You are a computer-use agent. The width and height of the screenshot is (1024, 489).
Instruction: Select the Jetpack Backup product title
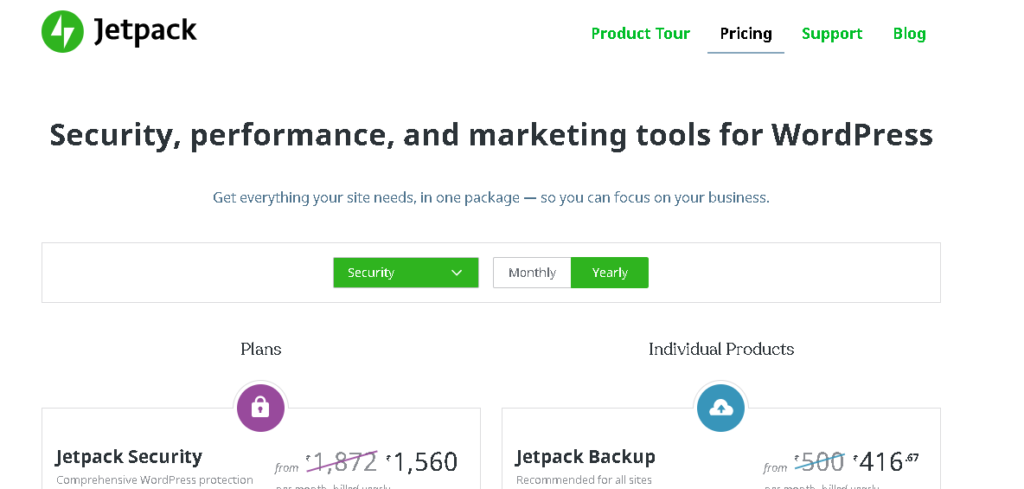coord(585,456)
